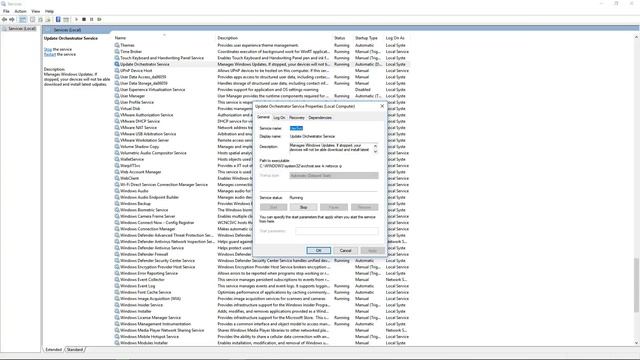
Task: Click the Start Service play icon
Action: [76, 19]
